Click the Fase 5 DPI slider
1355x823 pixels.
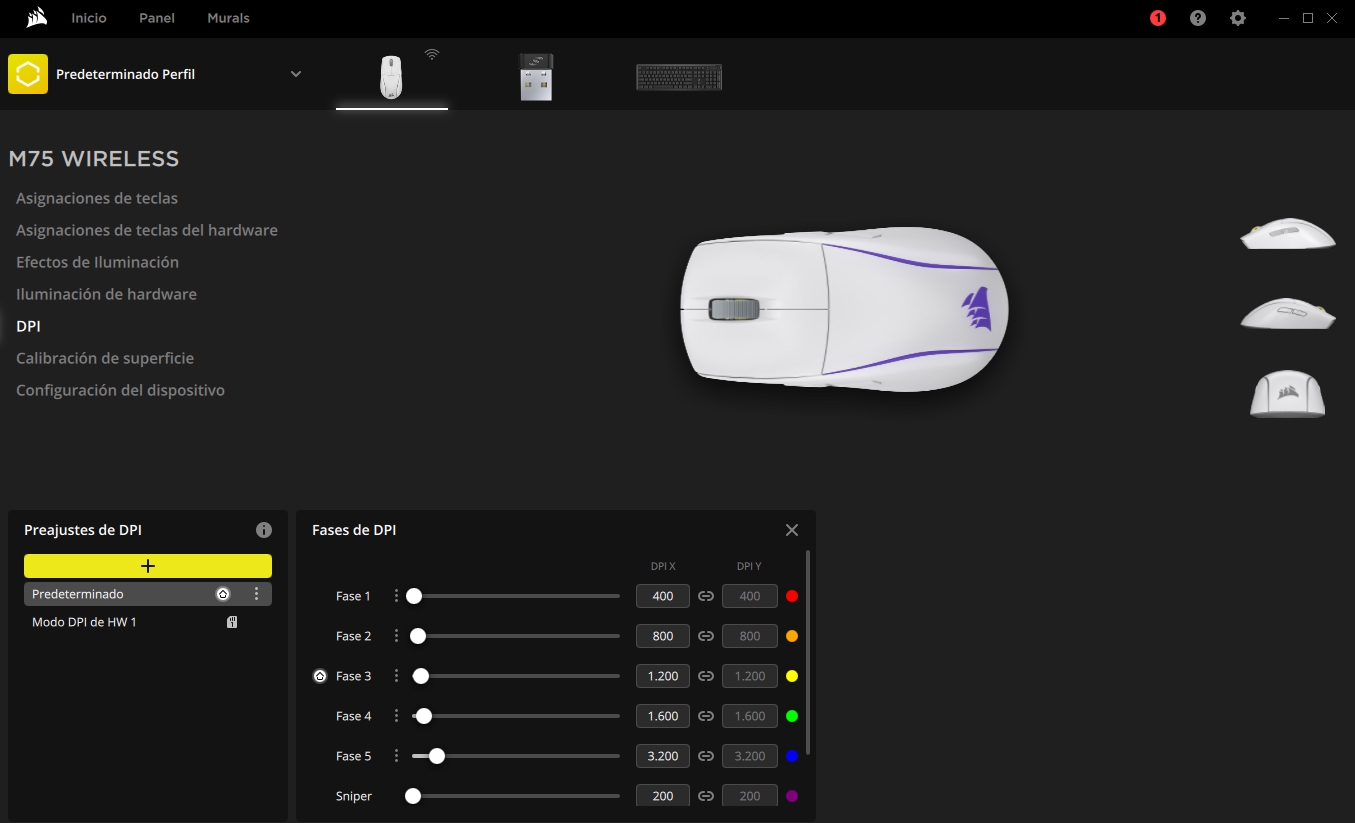point(516,756)
